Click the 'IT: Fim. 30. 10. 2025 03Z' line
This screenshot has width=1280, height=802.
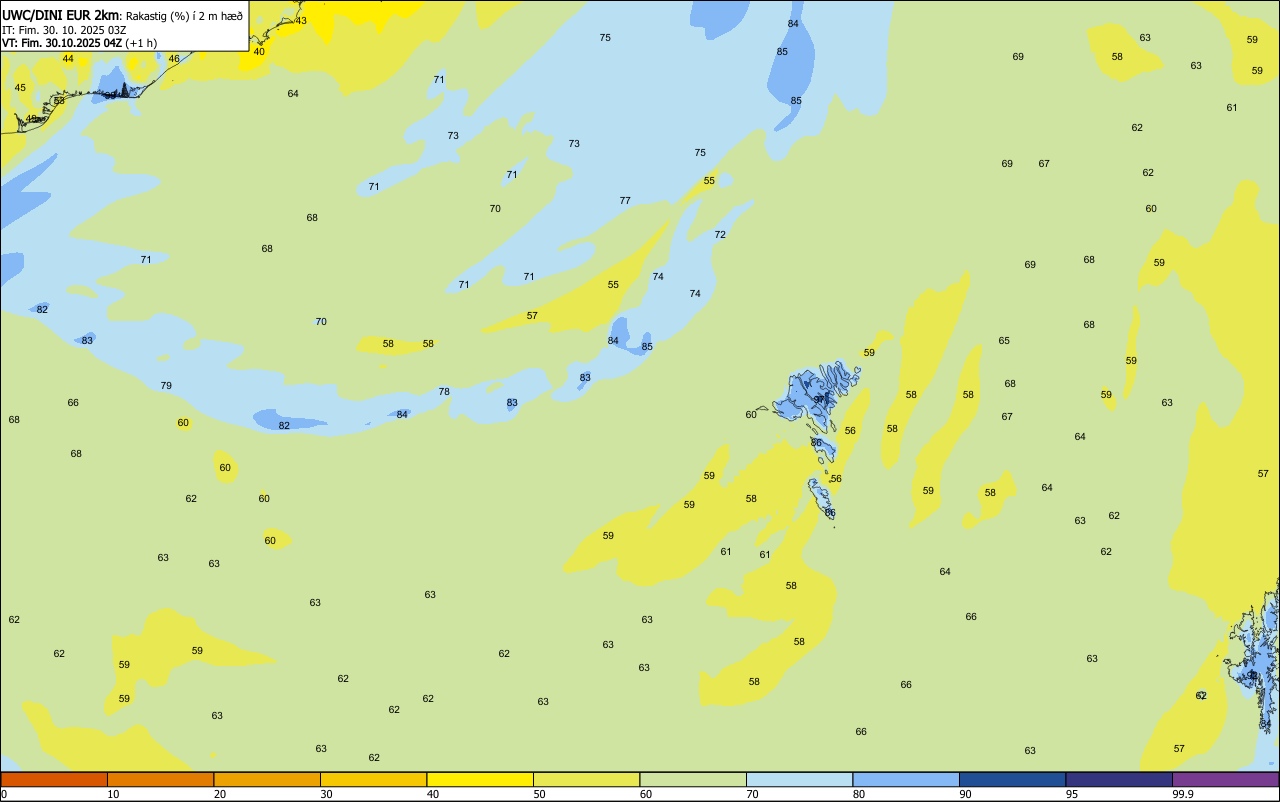(x=64, y=29)
